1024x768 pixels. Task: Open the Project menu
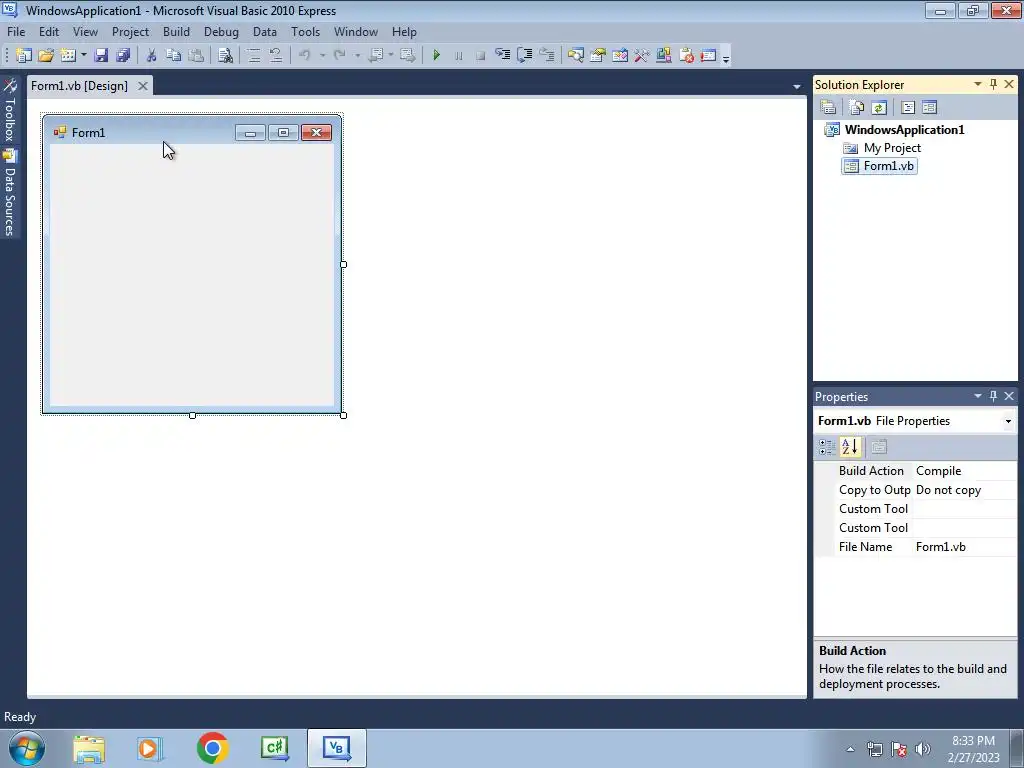[130, 32]
